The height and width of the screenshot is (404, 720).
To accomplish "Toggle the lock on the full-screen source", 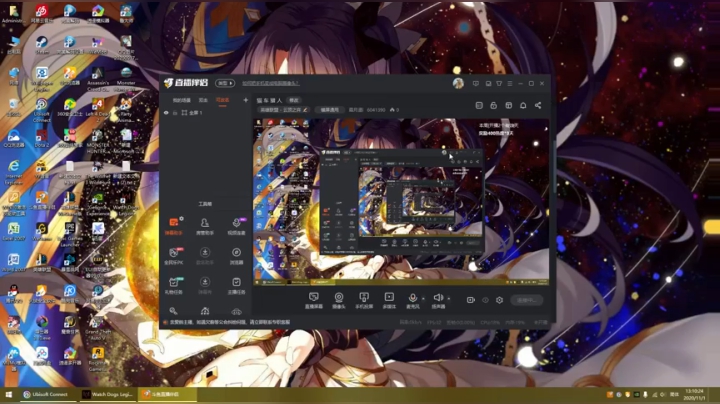I will click(175, 112).
